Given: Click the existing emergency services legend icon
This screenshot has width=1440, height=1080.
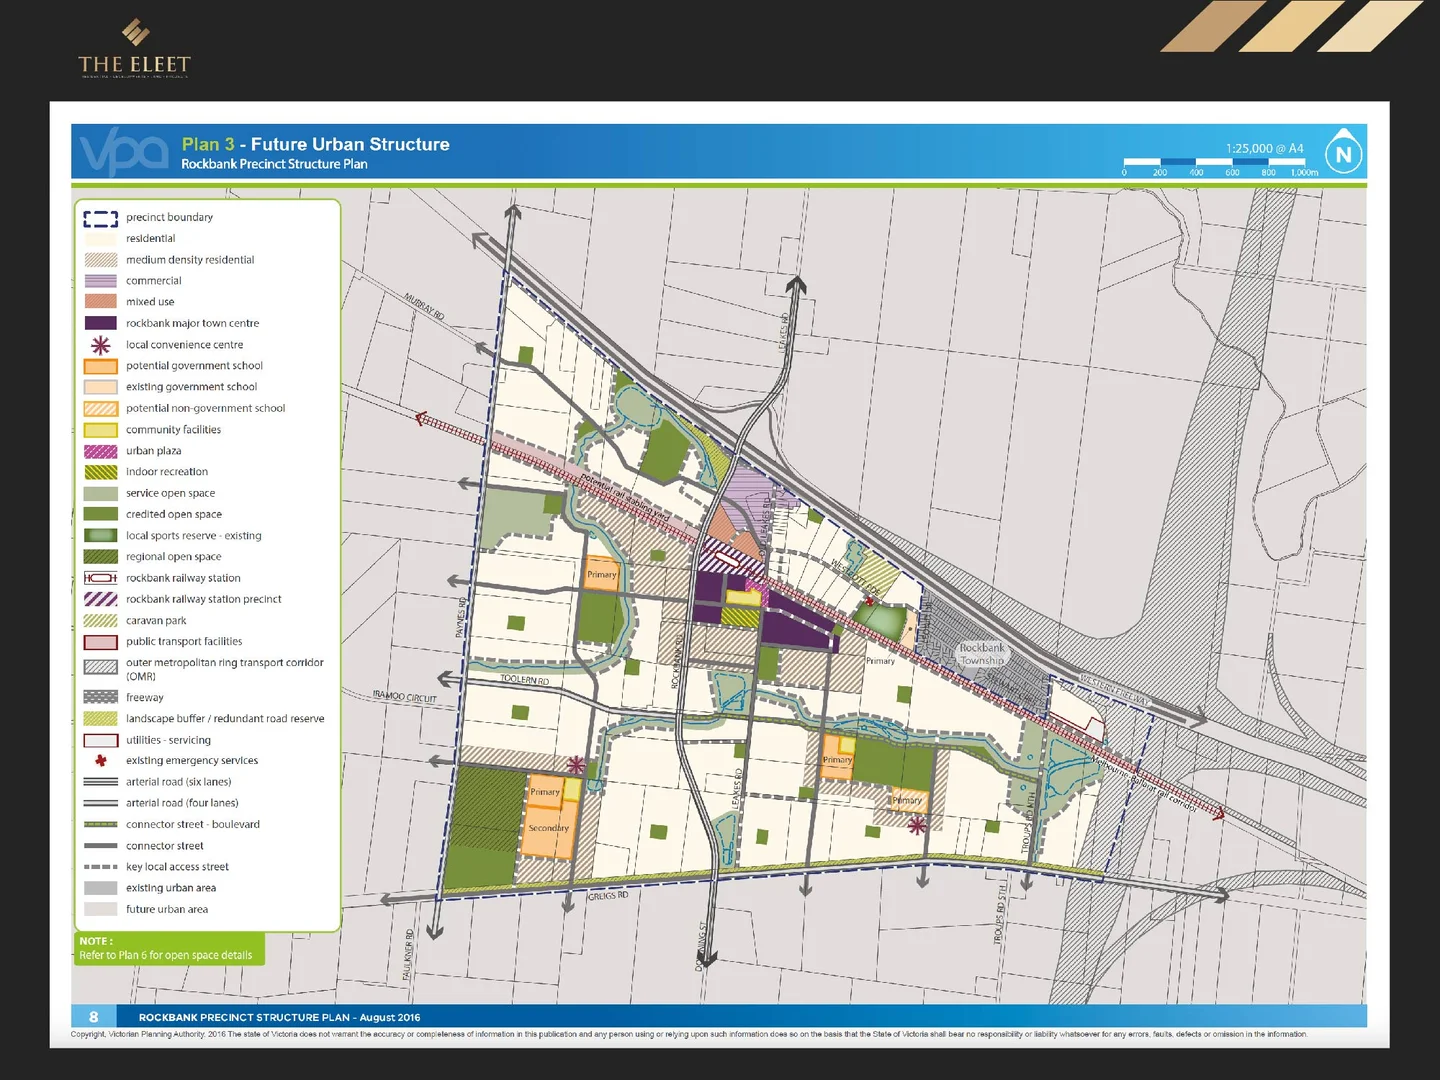Looking at the screenshot, I should coord(101,761).
